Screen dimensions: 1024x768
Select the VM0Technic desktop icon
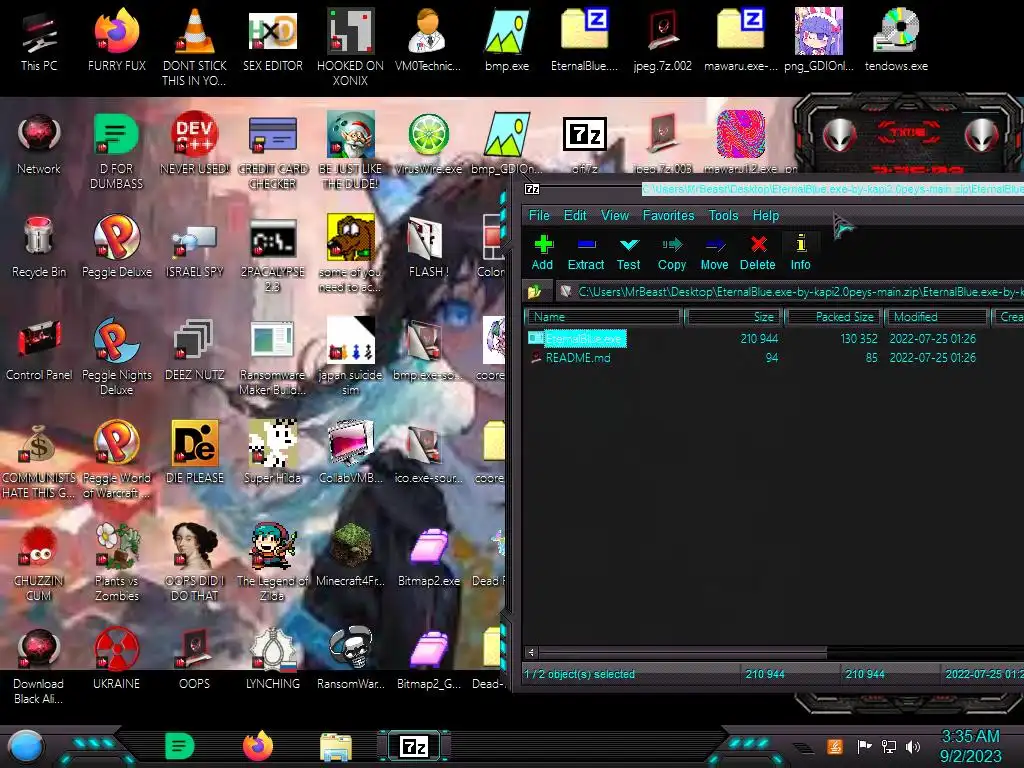tap(428, 40)
